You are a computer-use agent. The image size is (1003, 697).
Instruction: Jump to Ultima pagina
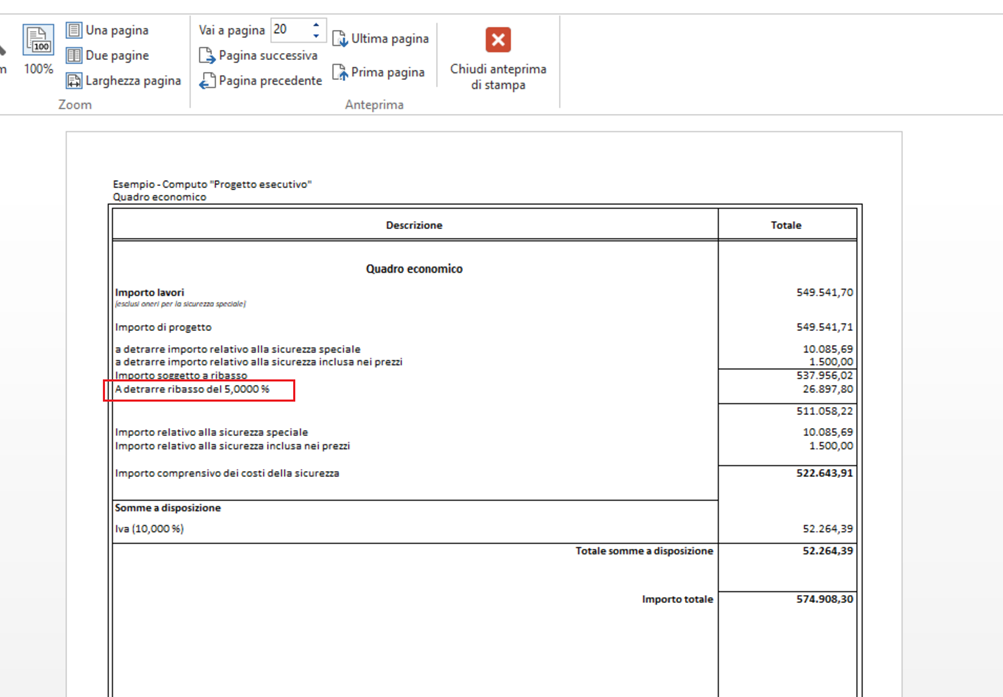[x=381, y=38]
